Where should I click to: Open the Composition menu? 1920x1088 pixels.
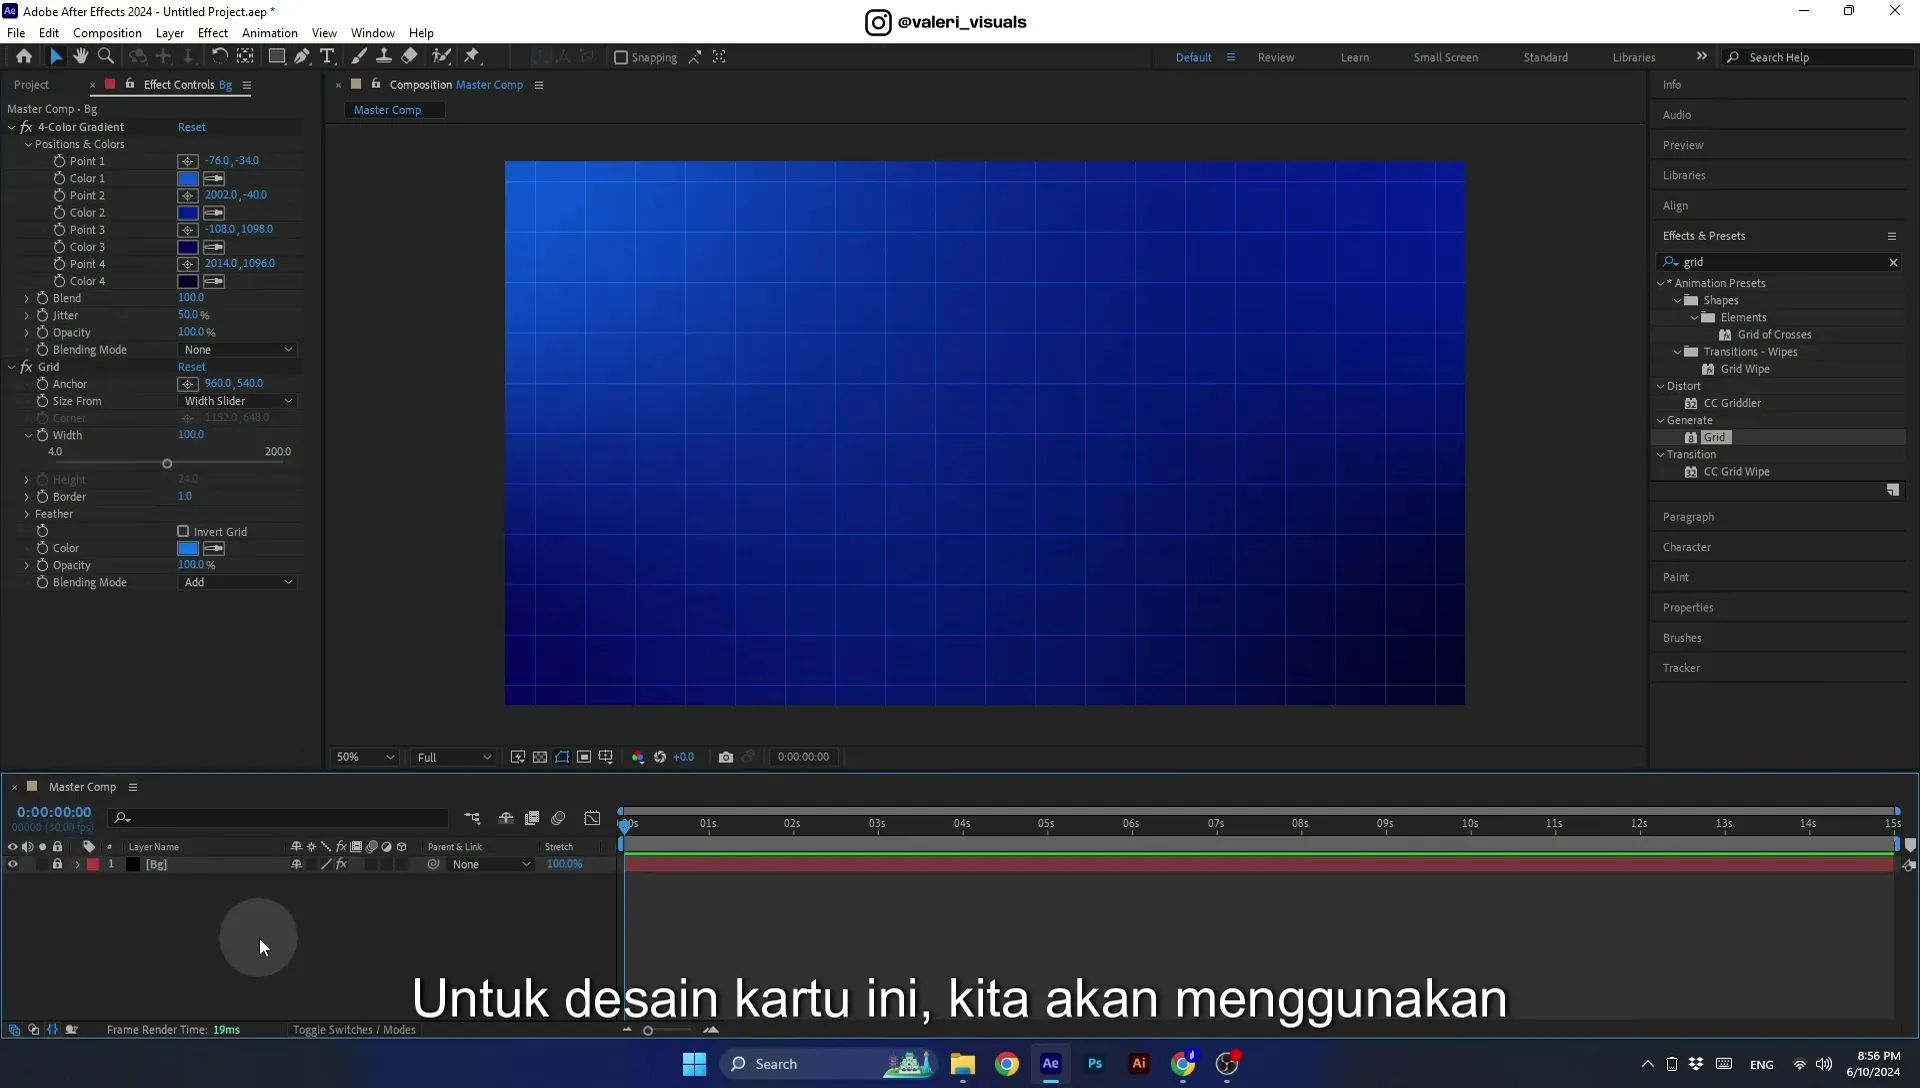tap(107, 33)
